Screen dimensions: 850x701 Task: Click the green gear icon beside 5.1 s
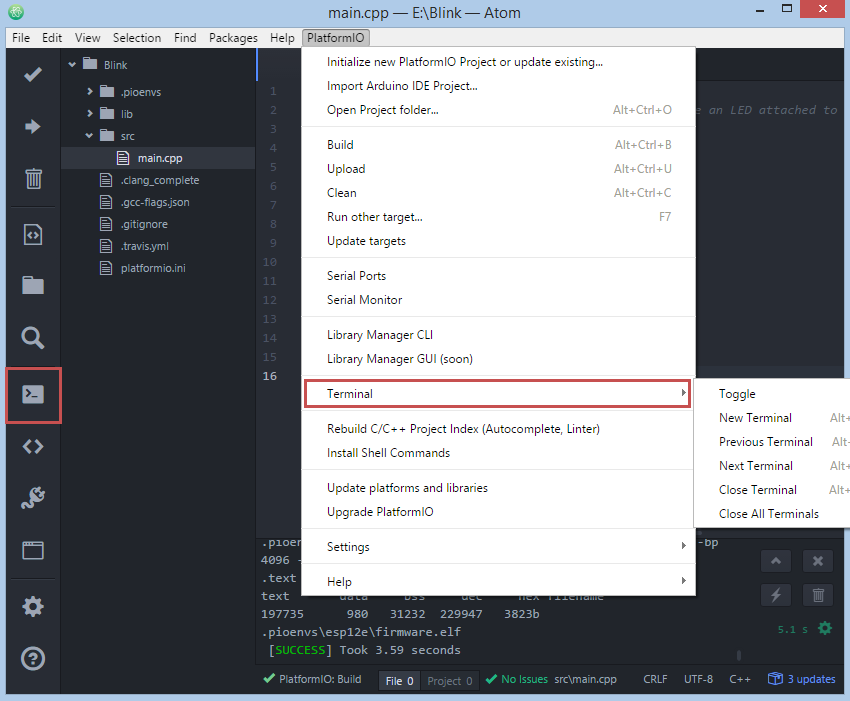click(825, 628)
